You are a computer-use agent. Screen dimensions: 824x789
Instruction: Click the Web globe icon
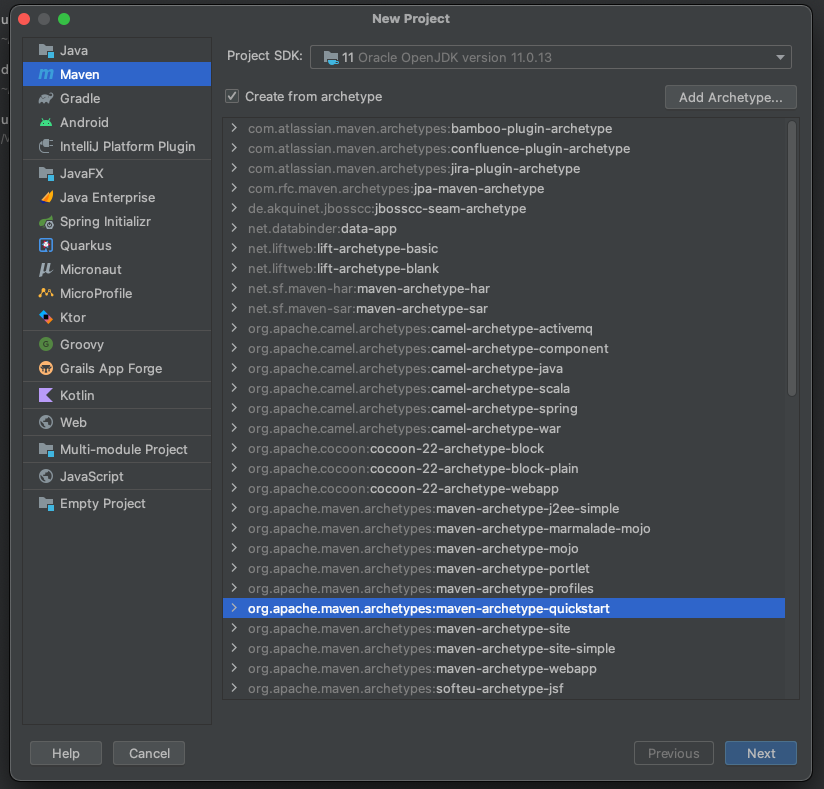pos(46,422)
